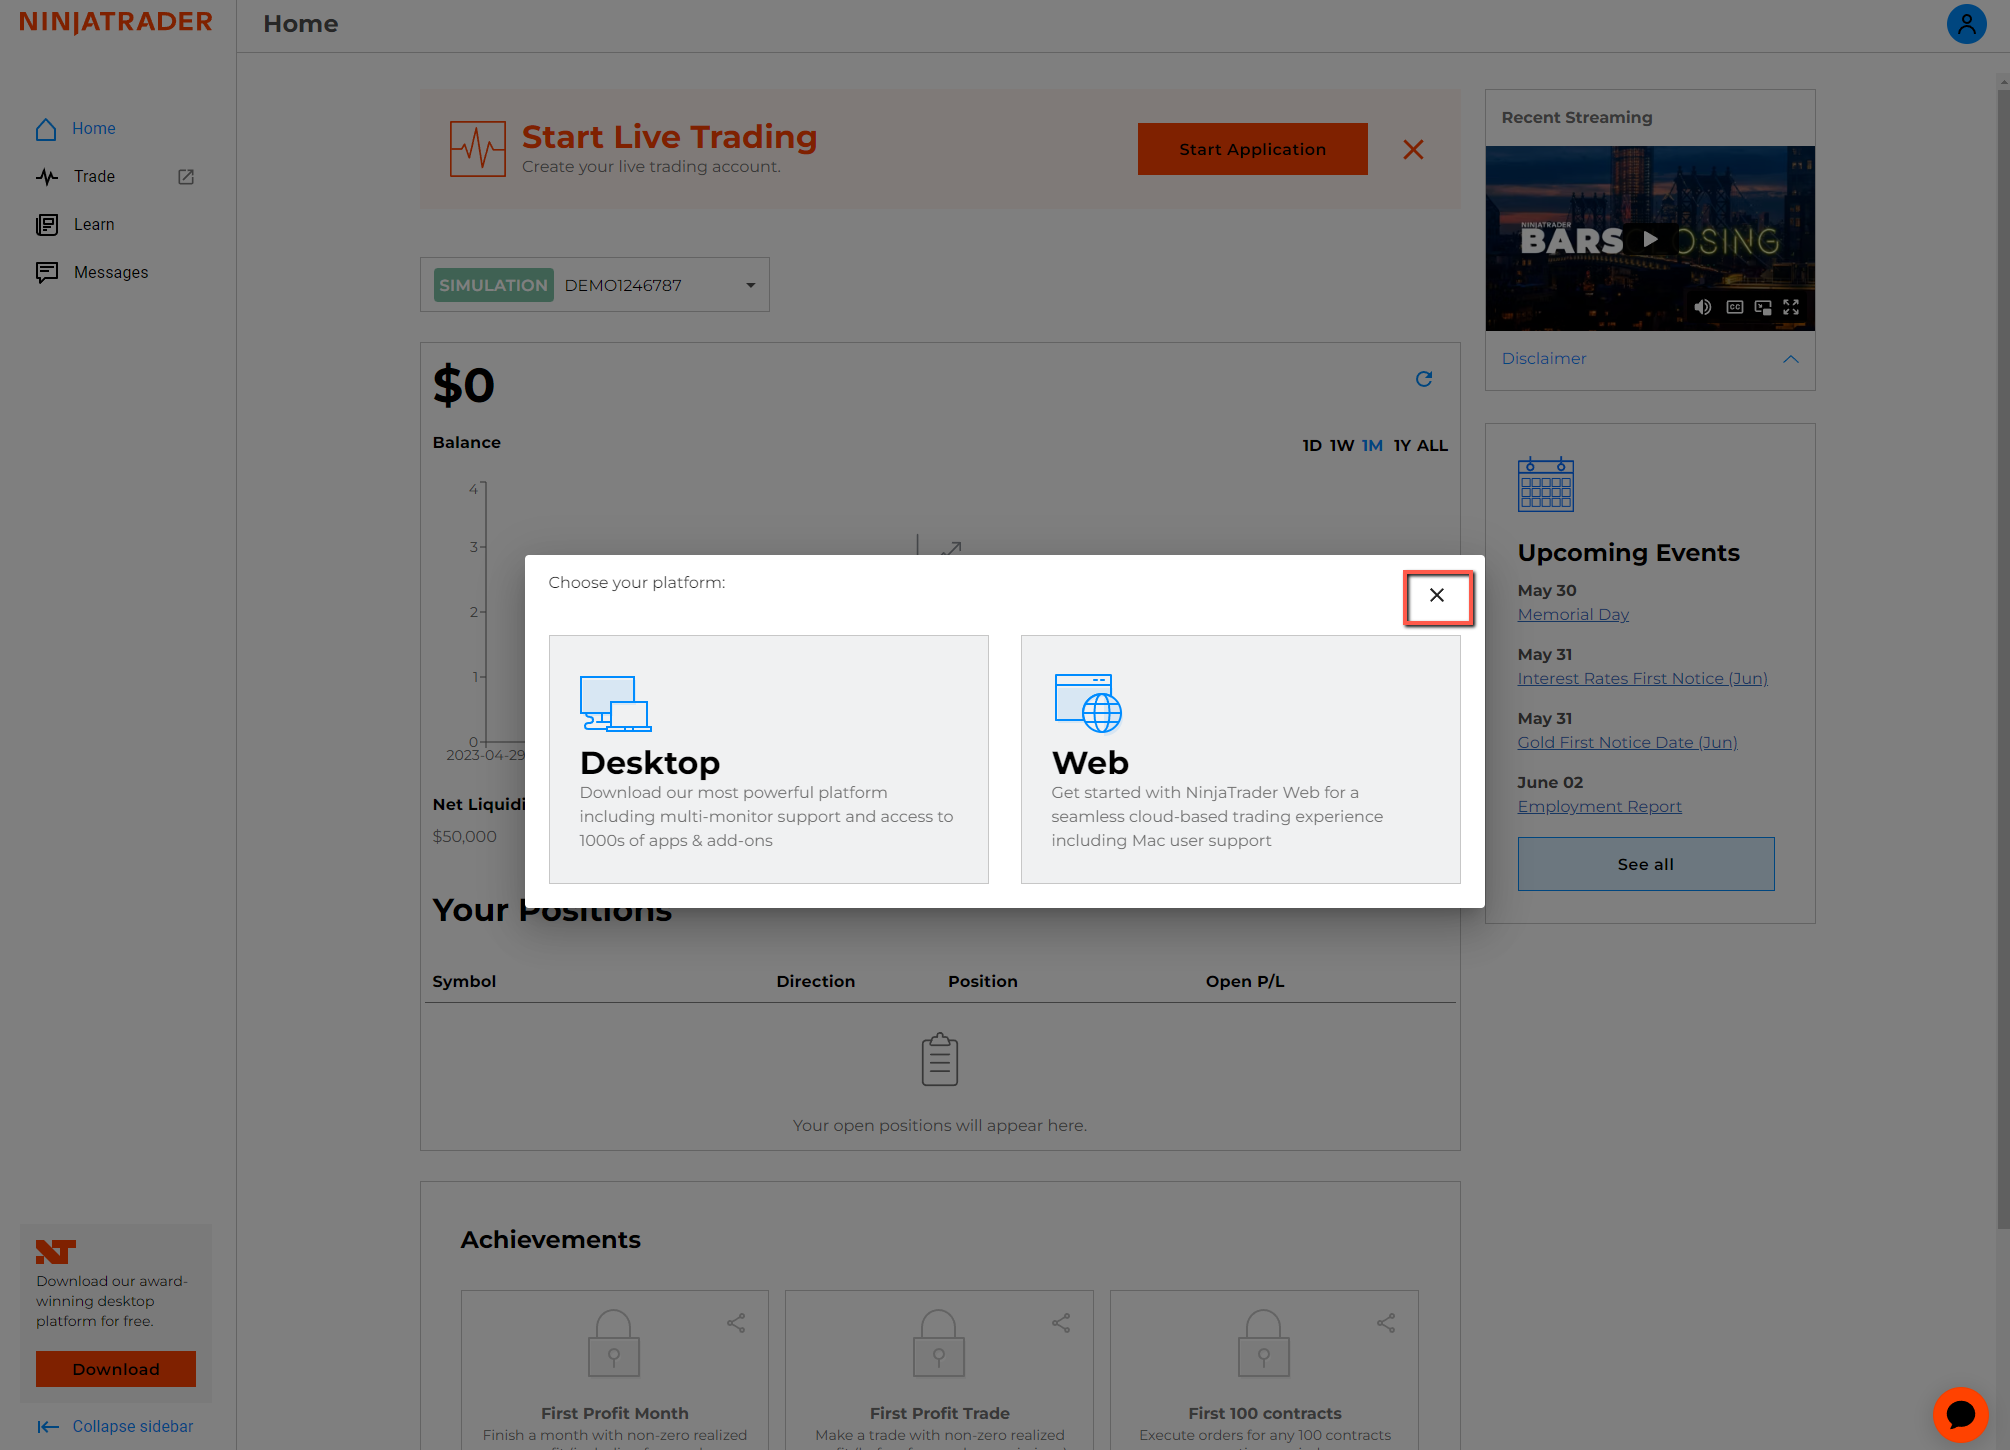Select the ALL balance range
The width and height of the screenshot is (2010, 1450).
pyautogui.click(x=1432, y=446)
